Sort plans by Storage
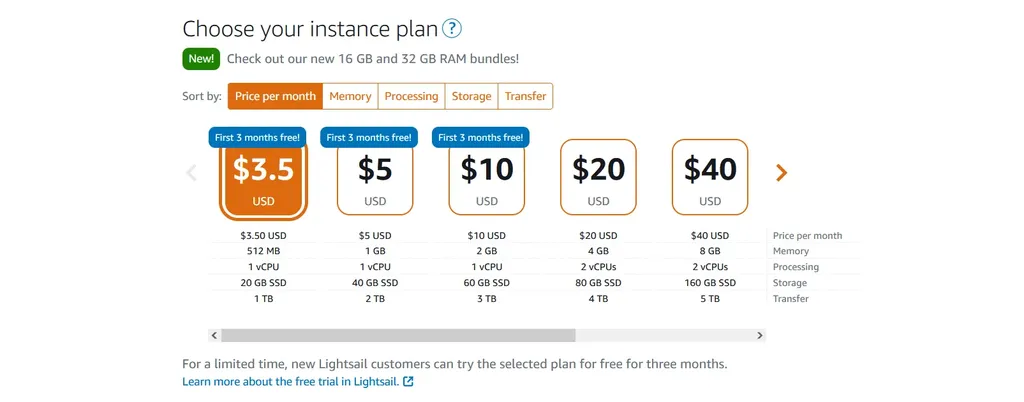The width and height of the screenshot is (1024, 402). [x=472, y=96]
